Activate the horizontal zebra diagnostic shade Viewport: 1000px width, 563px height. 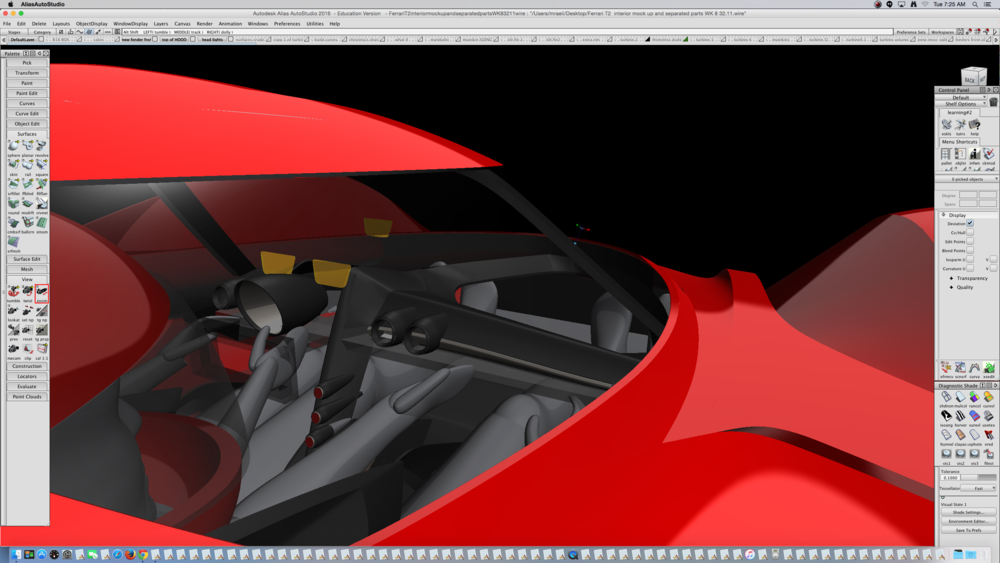(x=960, y=417)
